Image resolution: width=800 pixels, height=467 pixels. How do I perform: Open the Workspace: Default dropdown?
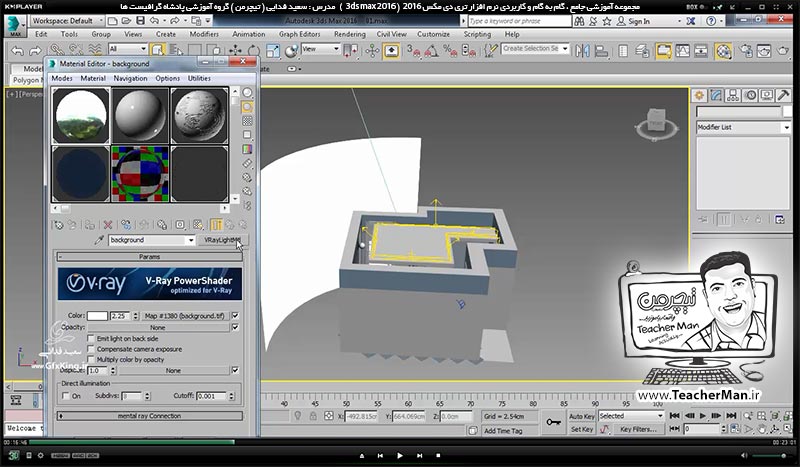67,21
